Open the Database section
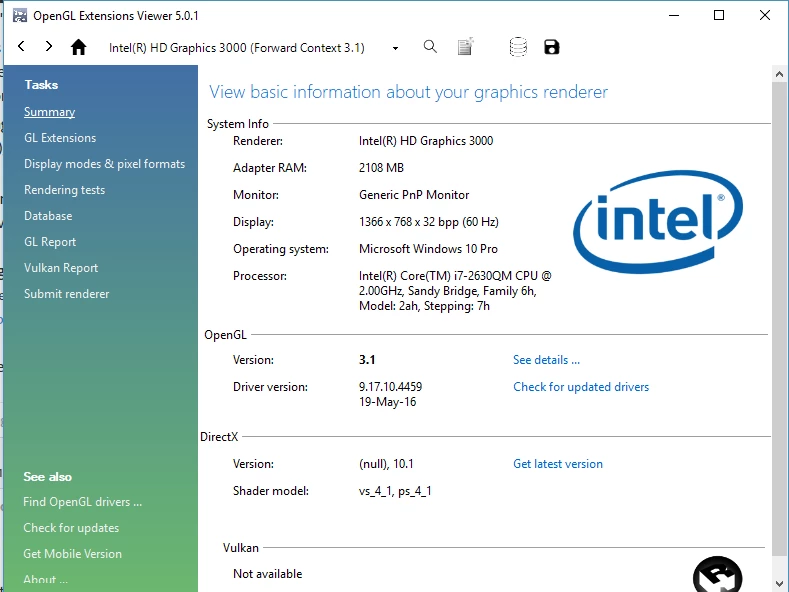Image resolution: width=789 pixels, height=592 pixels. pos(48,216)
